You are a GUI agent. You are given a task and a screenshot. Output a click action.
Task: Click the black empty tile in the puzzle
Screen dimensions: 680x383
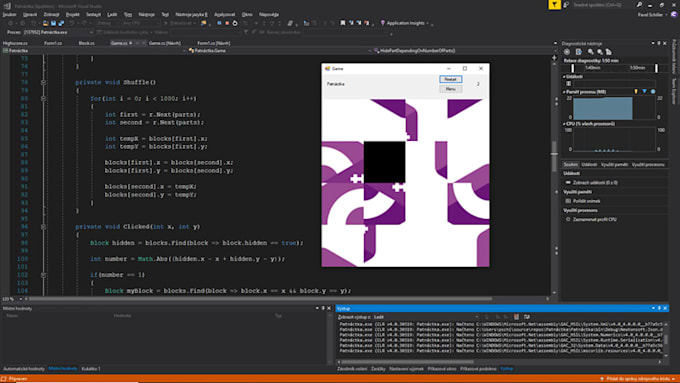[384, 162]
